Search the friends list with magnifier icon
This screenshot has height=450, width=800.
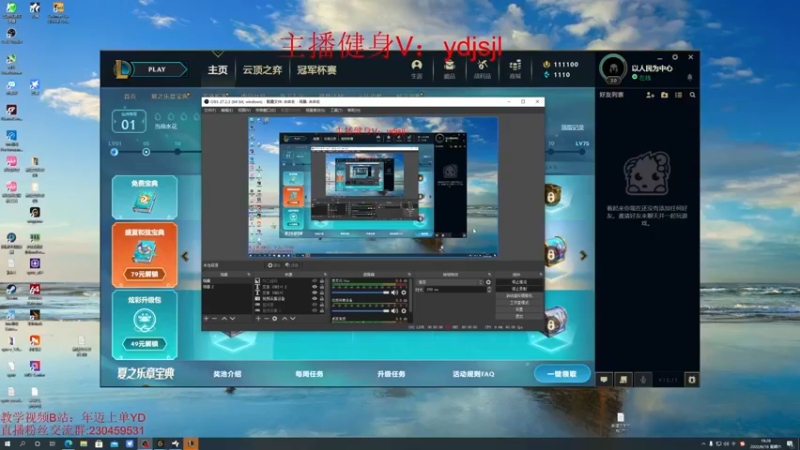coord(692,95)
